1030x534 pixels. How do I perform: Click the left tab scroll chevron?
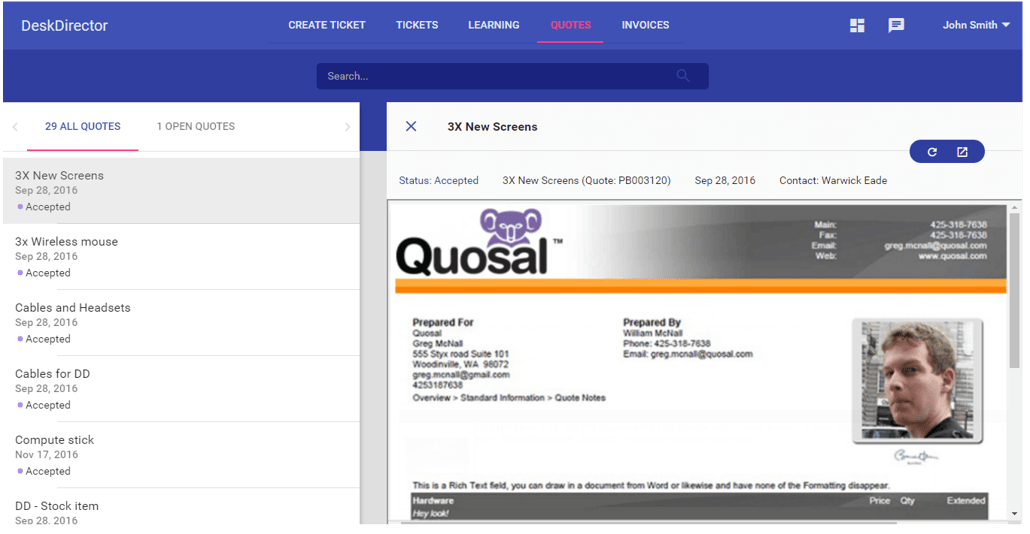tap(15, 127)
